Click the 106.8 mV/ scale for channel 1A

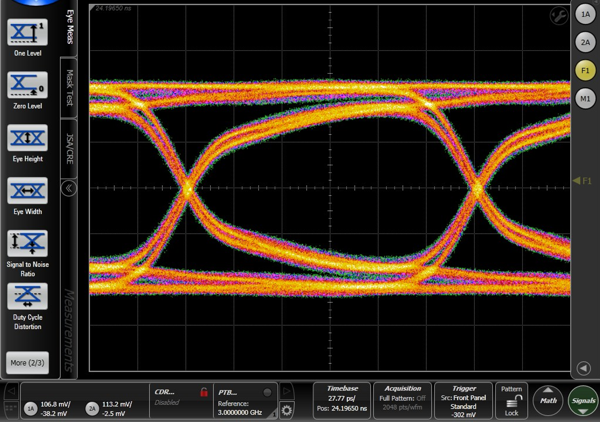pyautogui.click(x=55, y=404)
